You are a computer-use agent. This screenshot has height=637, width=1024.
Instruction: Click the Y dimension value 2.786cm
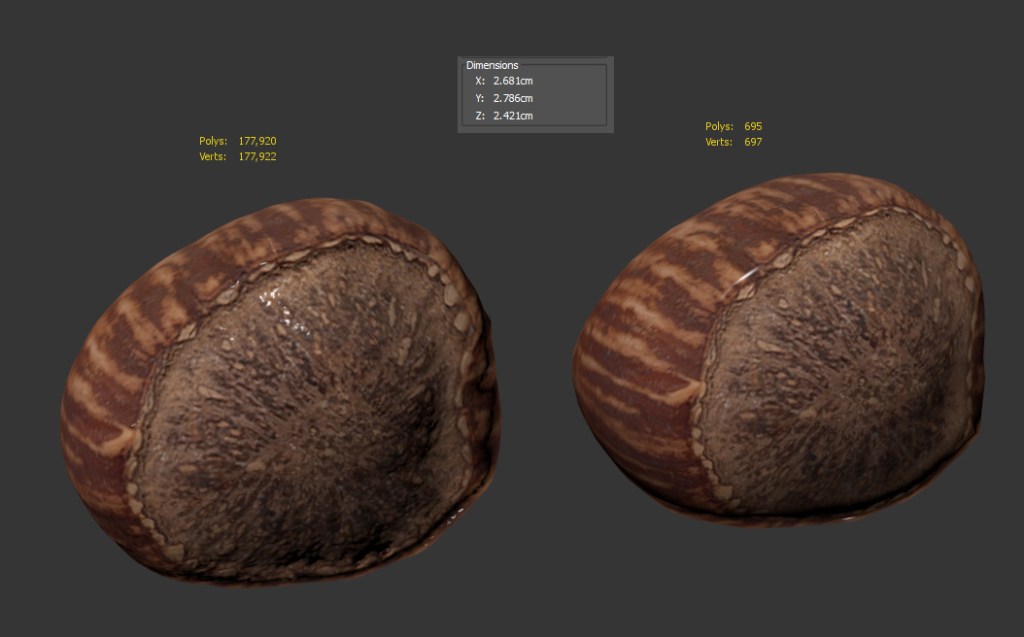point(512,98)
